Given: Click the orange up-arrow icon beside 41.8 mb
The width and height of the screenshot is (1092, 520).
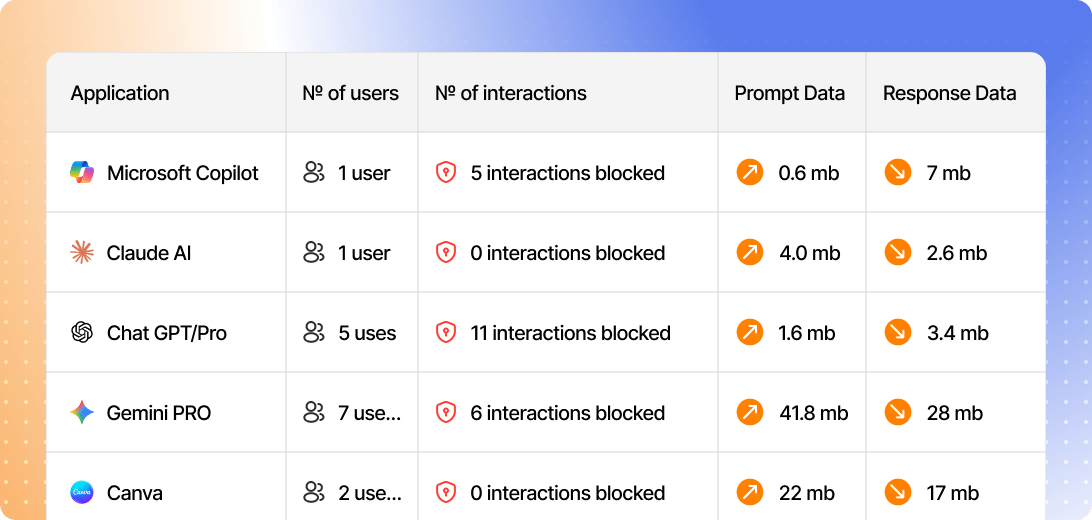Looking at the screenshot, I should [749, 413].
